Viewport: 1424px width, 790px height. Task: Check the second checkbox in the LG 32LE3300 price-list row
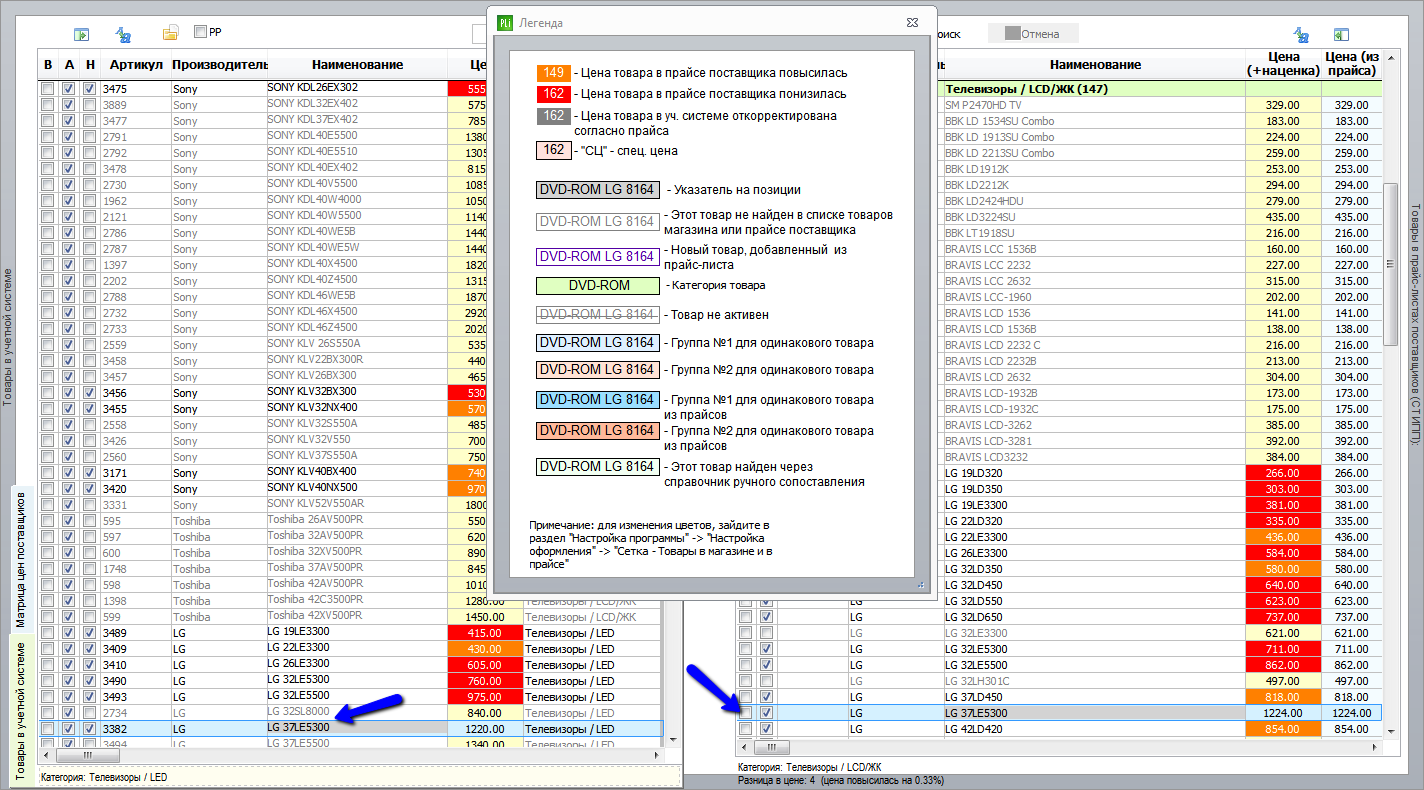pos(766,633)
